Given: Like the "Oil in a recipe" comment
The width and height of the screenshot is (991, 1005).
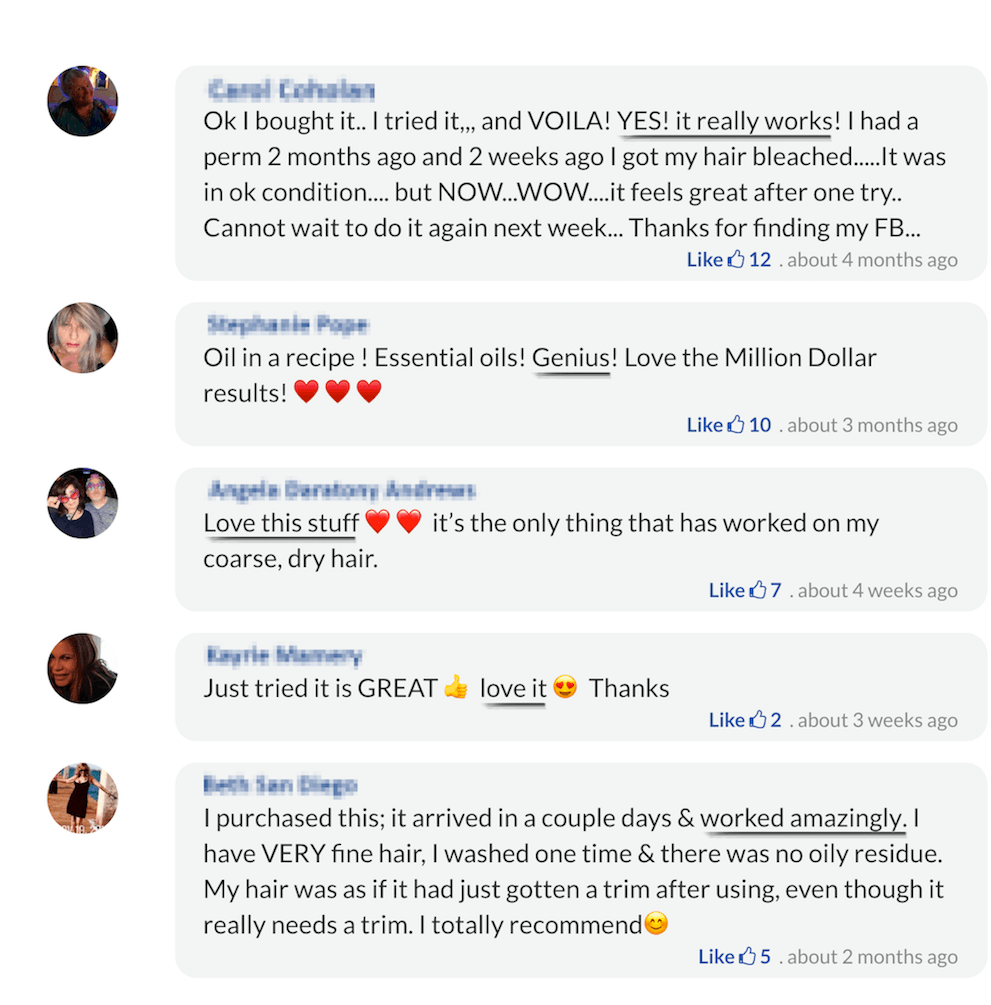Looking at the screenshot, I should (x=704, y=425).
